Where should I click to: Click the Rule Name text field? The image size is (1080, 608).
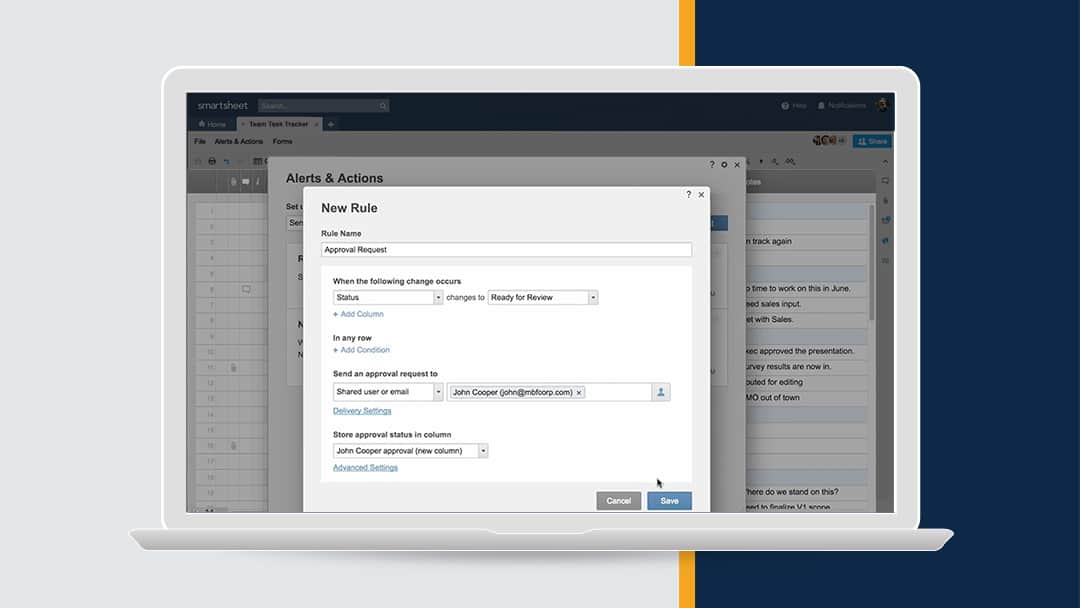point(506,250)
